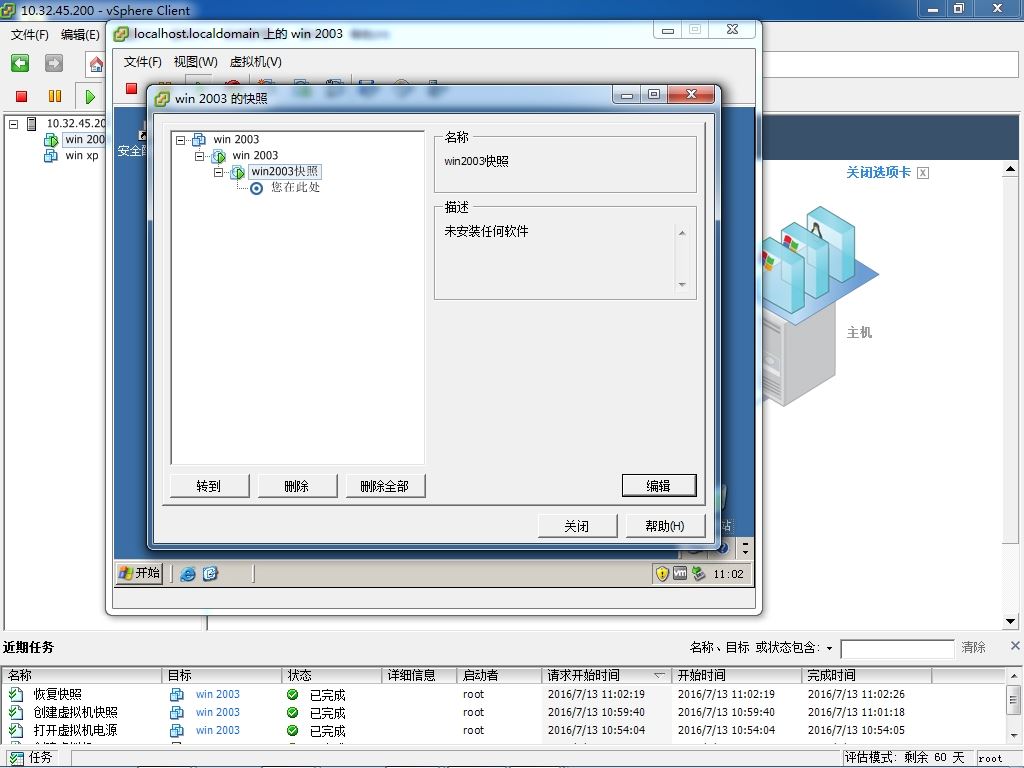Click the 关闭选项卡 link
1024x768 pixels.
pyautogui.click(x=878, y=172)
